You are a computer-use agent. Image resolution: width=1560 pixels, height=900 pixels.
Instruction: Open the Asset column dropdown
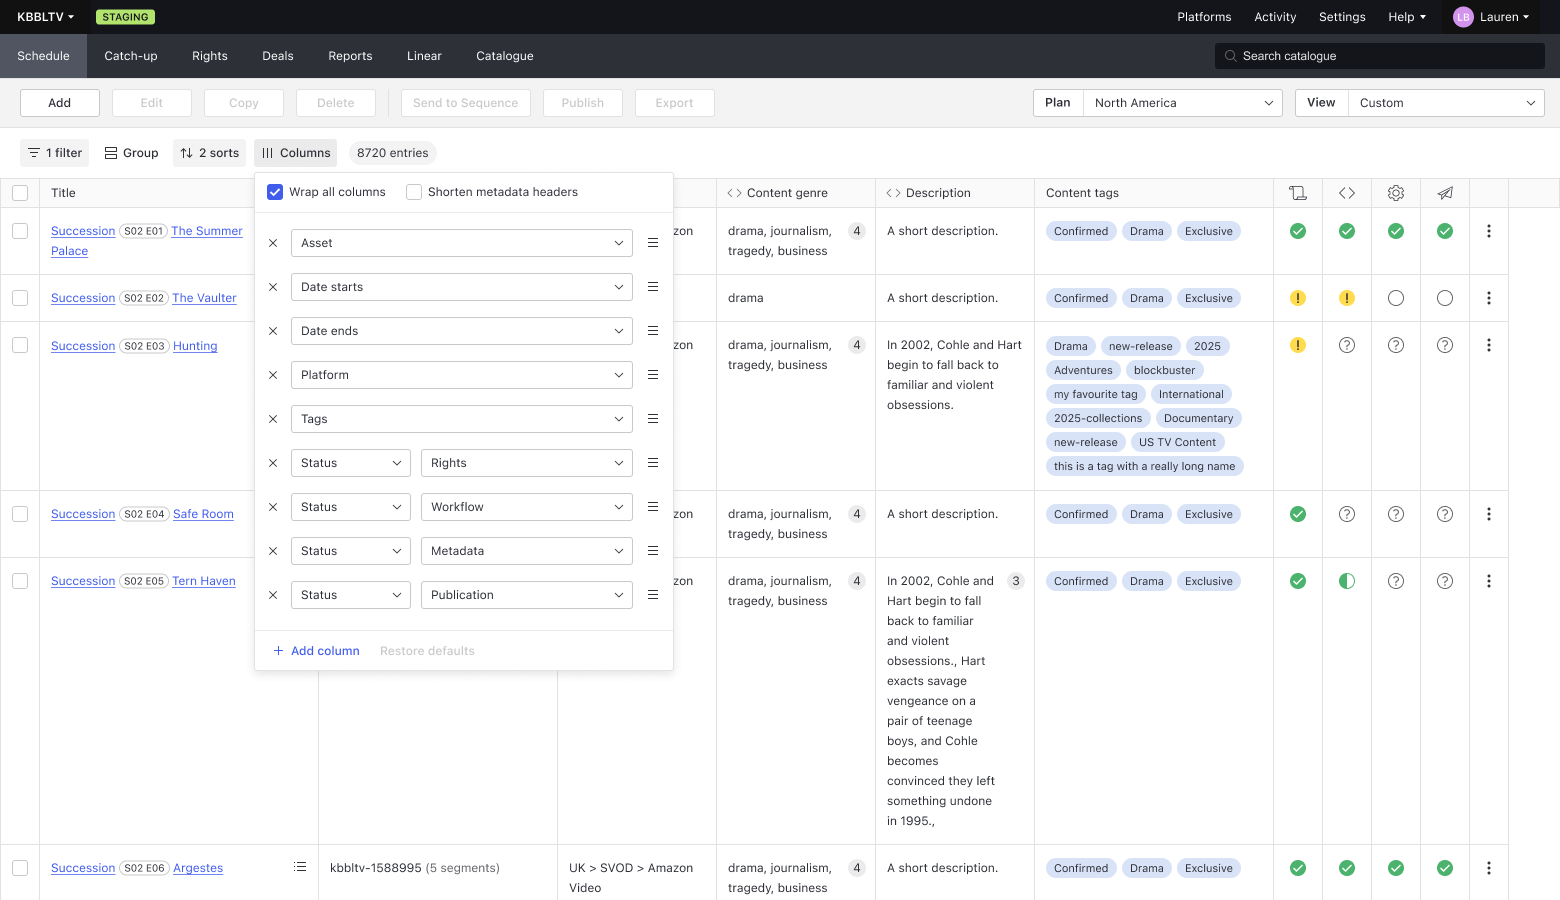click(x=462, y=243)
